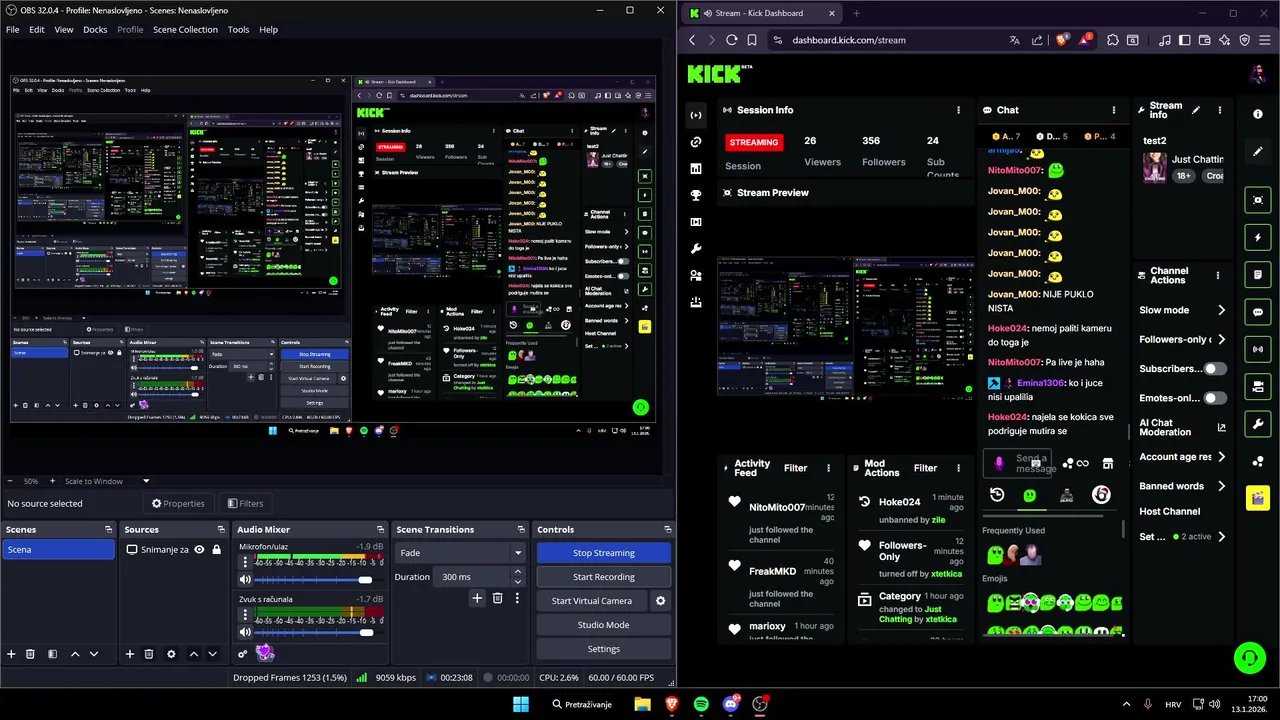Open Kick Stream sidebar icon
The width and height of the screenshot is (1280, 720).
(x=696, y=115)
